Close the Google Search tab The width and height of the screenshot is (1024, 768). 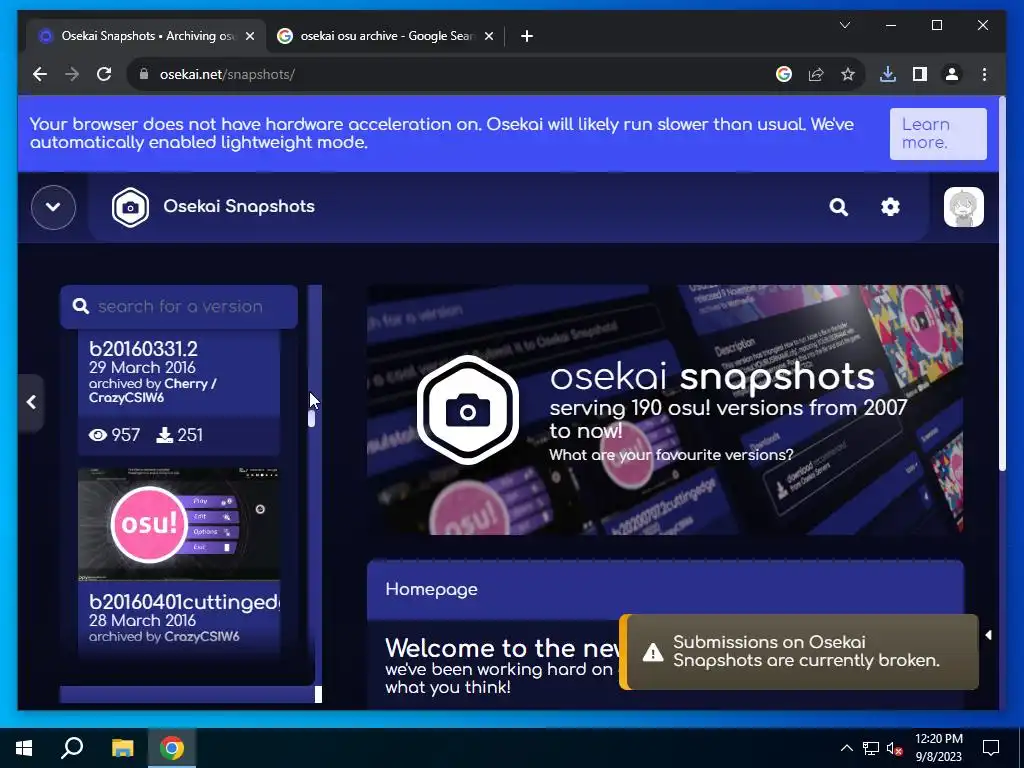click(488, 37)
